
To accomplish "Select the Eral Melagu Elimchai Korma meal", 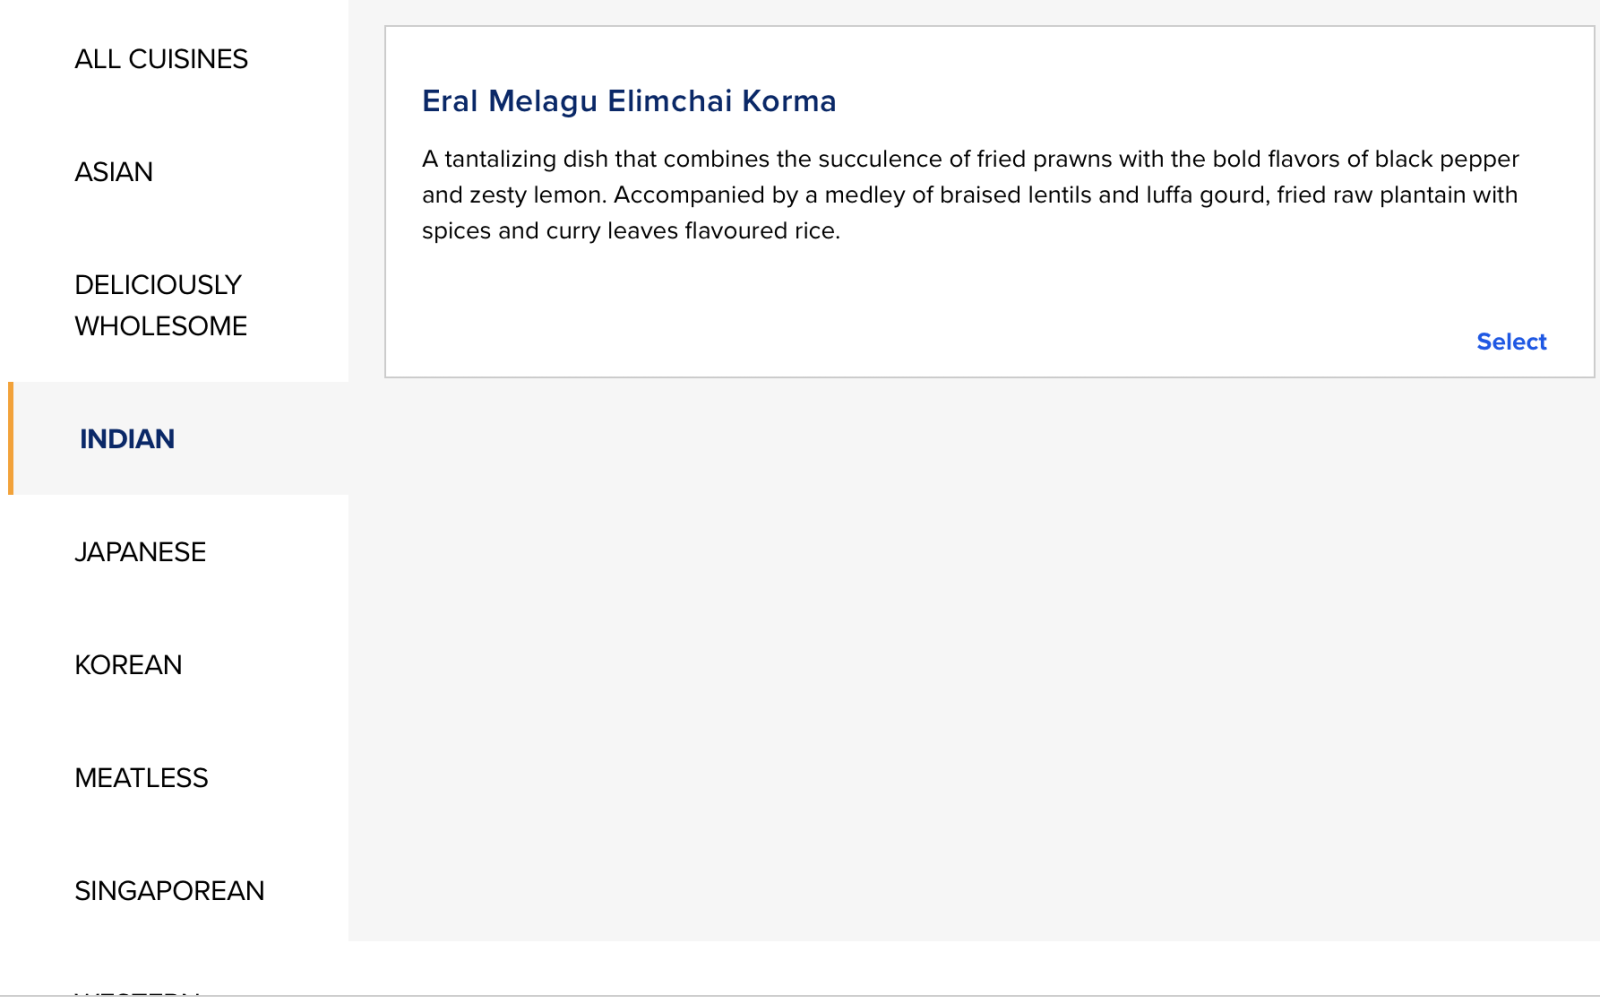I will tap(1511, 342).
